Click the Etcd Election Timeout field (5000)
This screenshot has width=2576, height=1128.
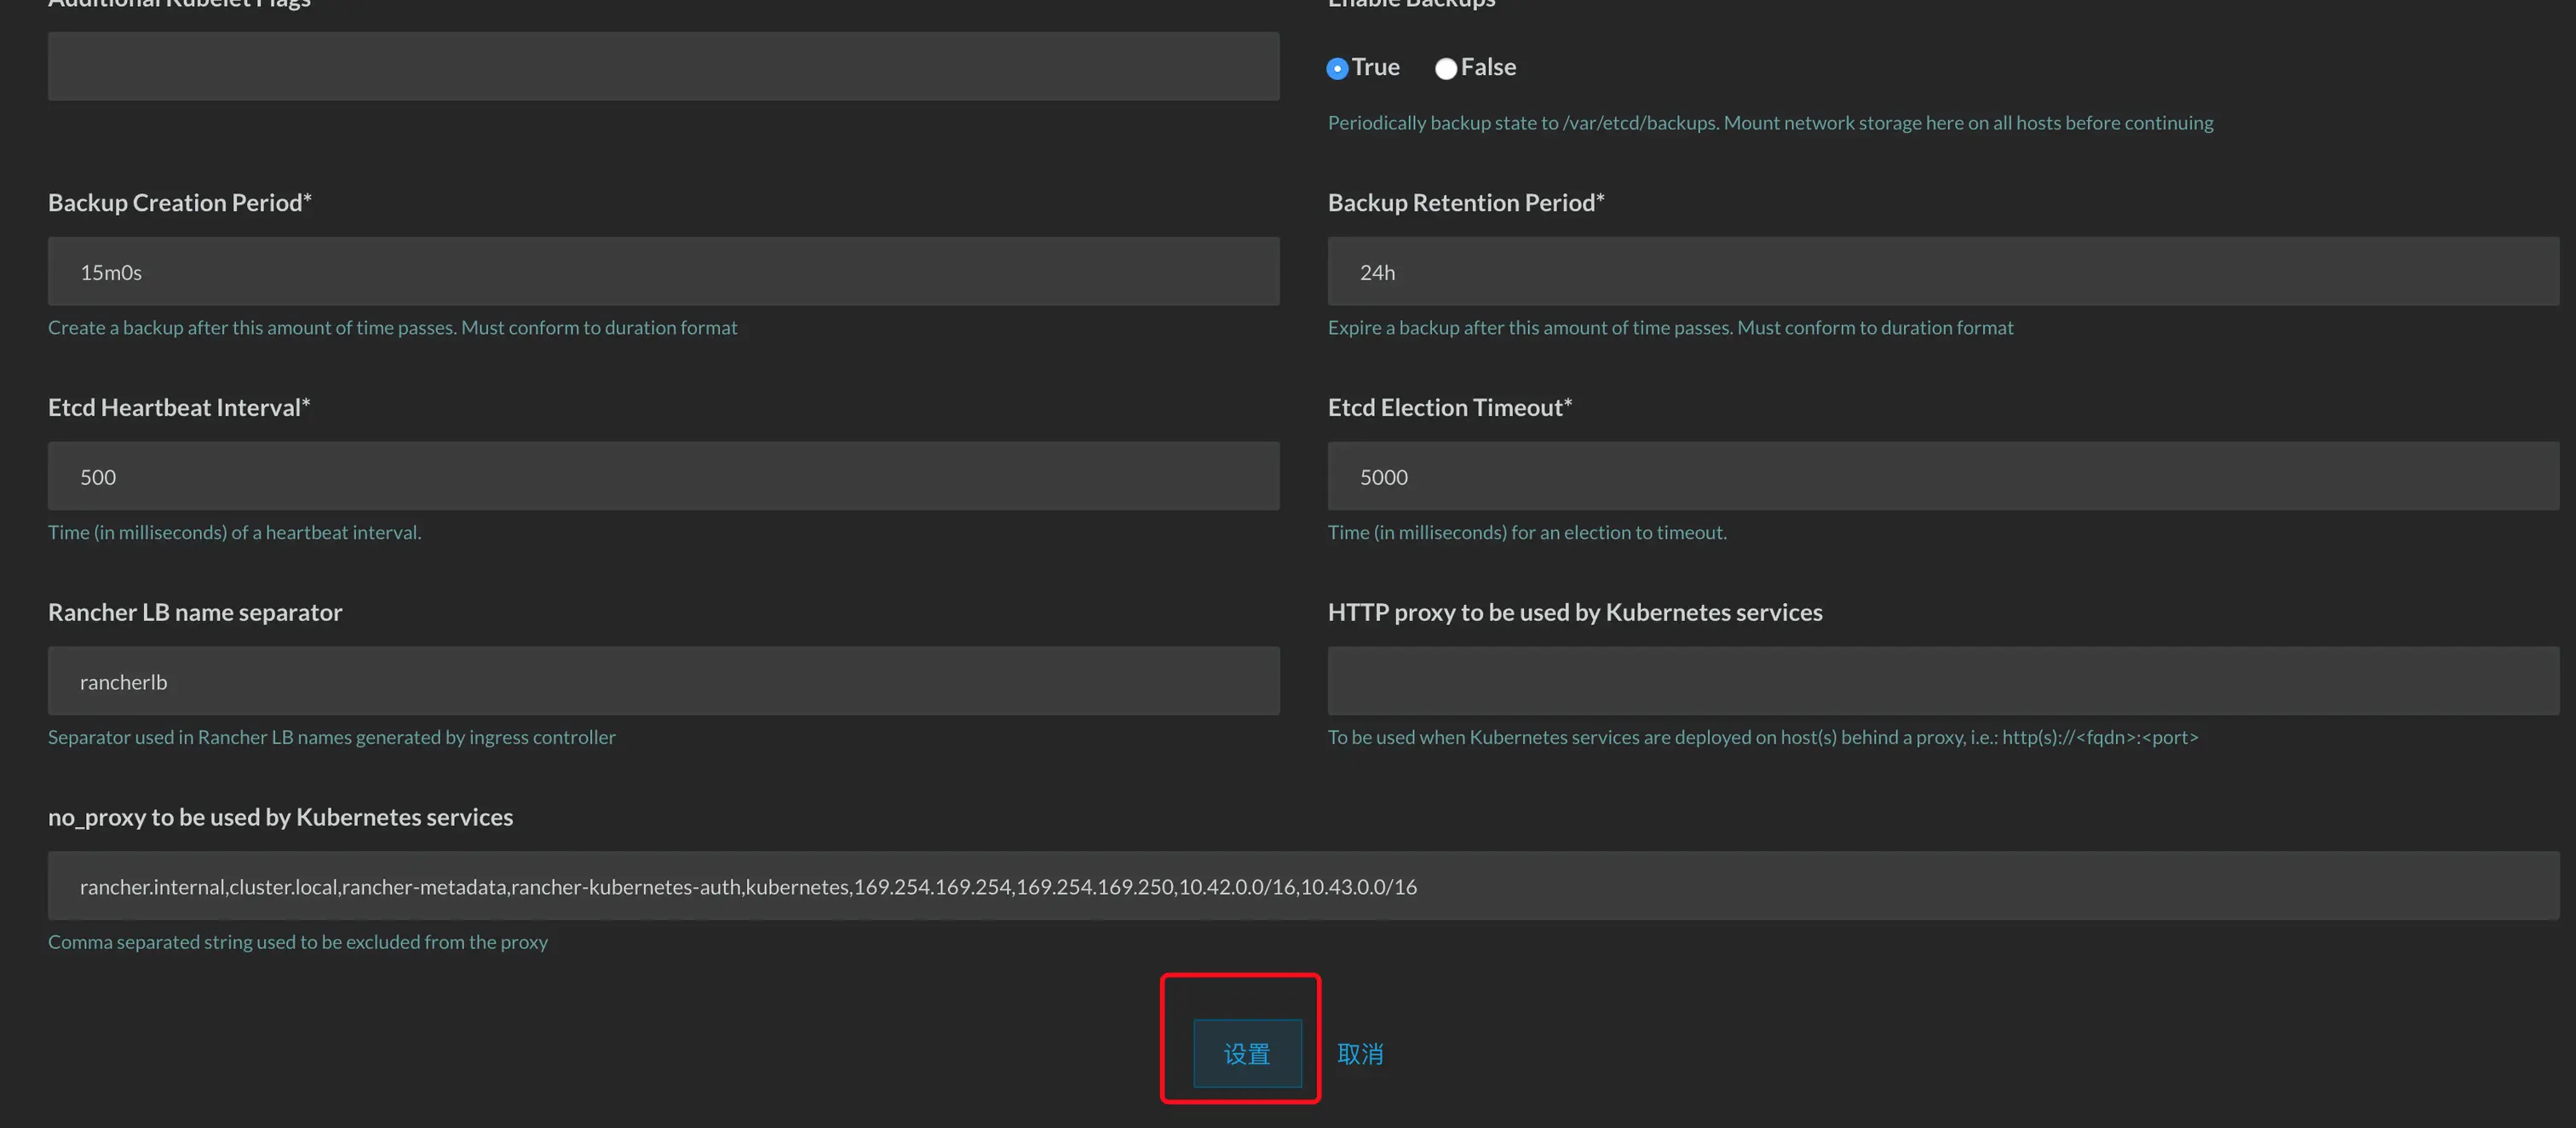pos(1942,476)
